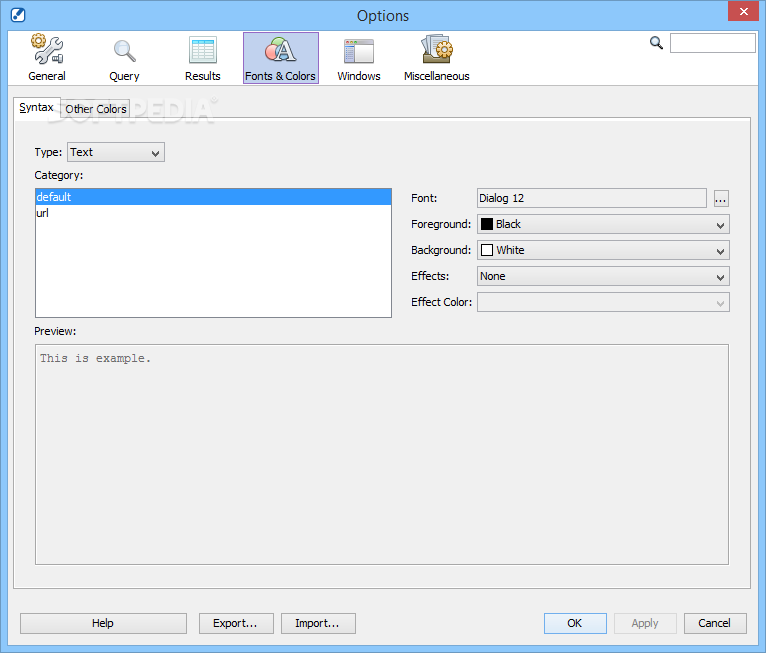The height and width of the screenshot is (653, 766).
Task: Click the app icon in title bar
Action: 18,15
